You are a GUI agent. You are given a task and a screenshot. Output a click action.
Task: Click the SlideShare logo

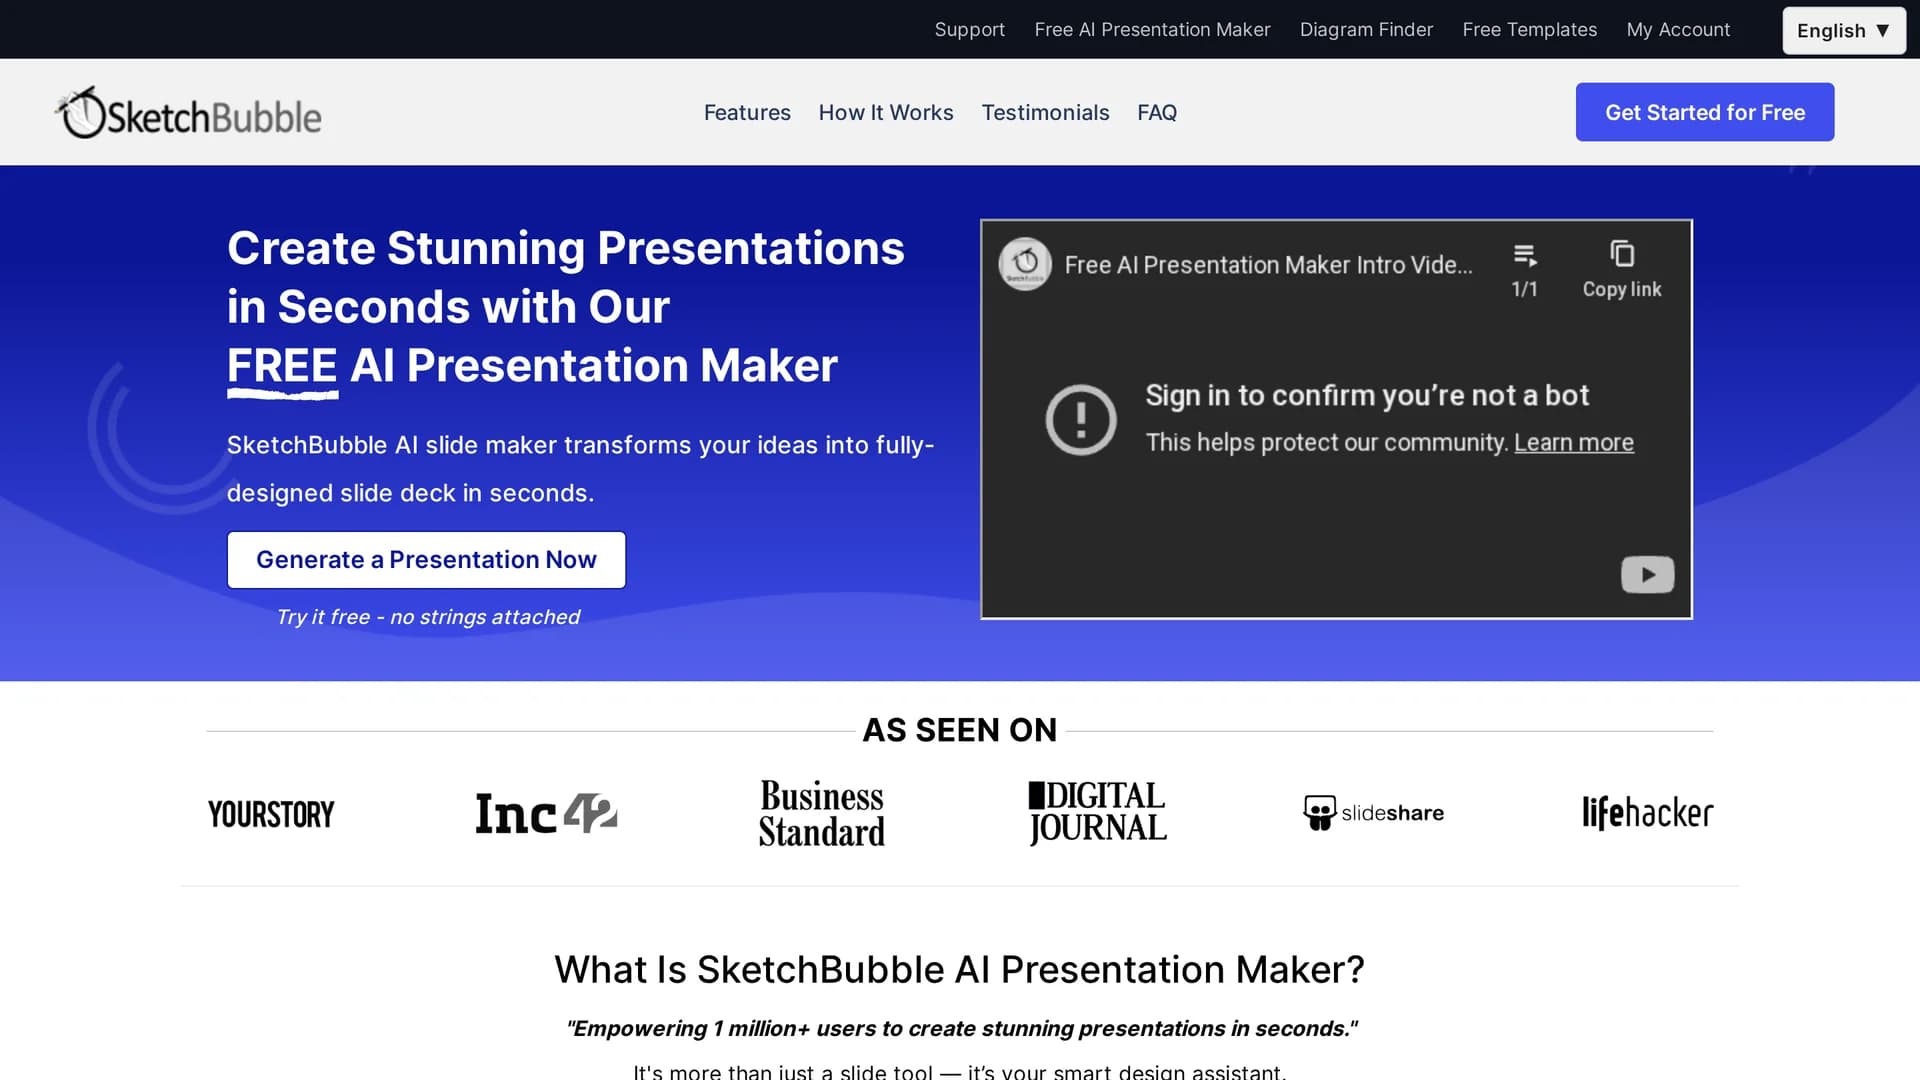pyautogui.click(x=1373, y=813)
